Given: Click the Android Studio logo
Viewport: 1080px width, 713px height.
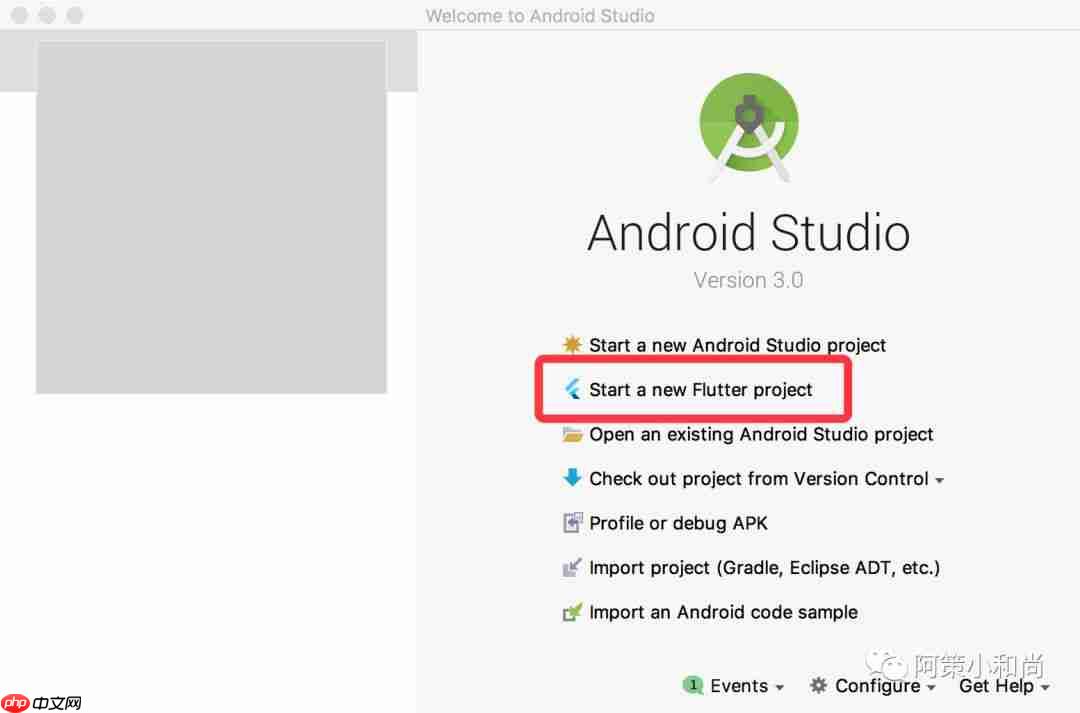Looking at the screenshot, I should (749, 127).
